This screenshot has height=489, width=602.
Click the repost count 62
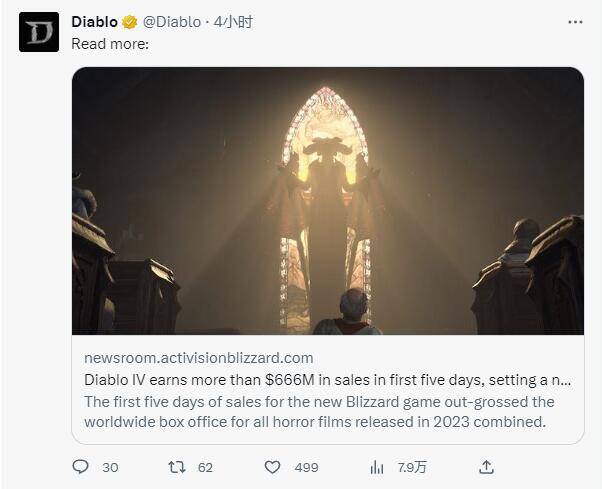(x=205, y=467)
